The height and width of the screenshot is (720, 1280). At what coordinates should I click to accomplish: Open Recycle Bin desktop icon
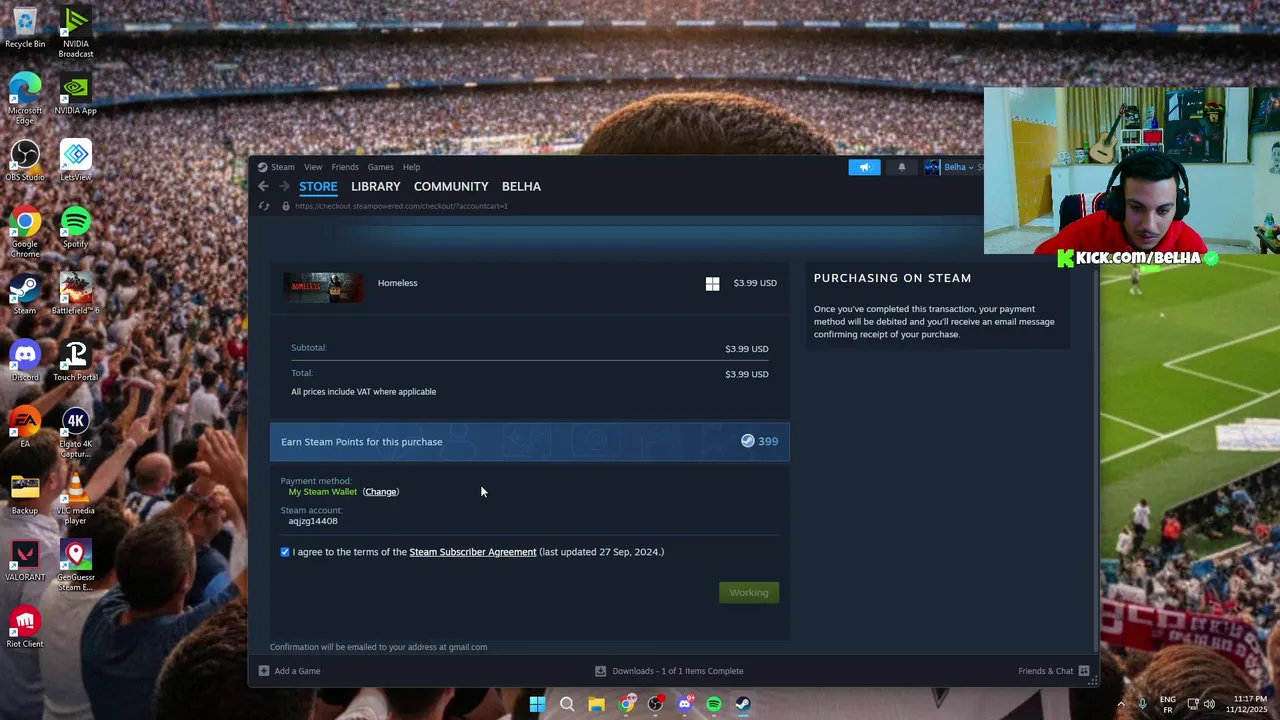25,29
